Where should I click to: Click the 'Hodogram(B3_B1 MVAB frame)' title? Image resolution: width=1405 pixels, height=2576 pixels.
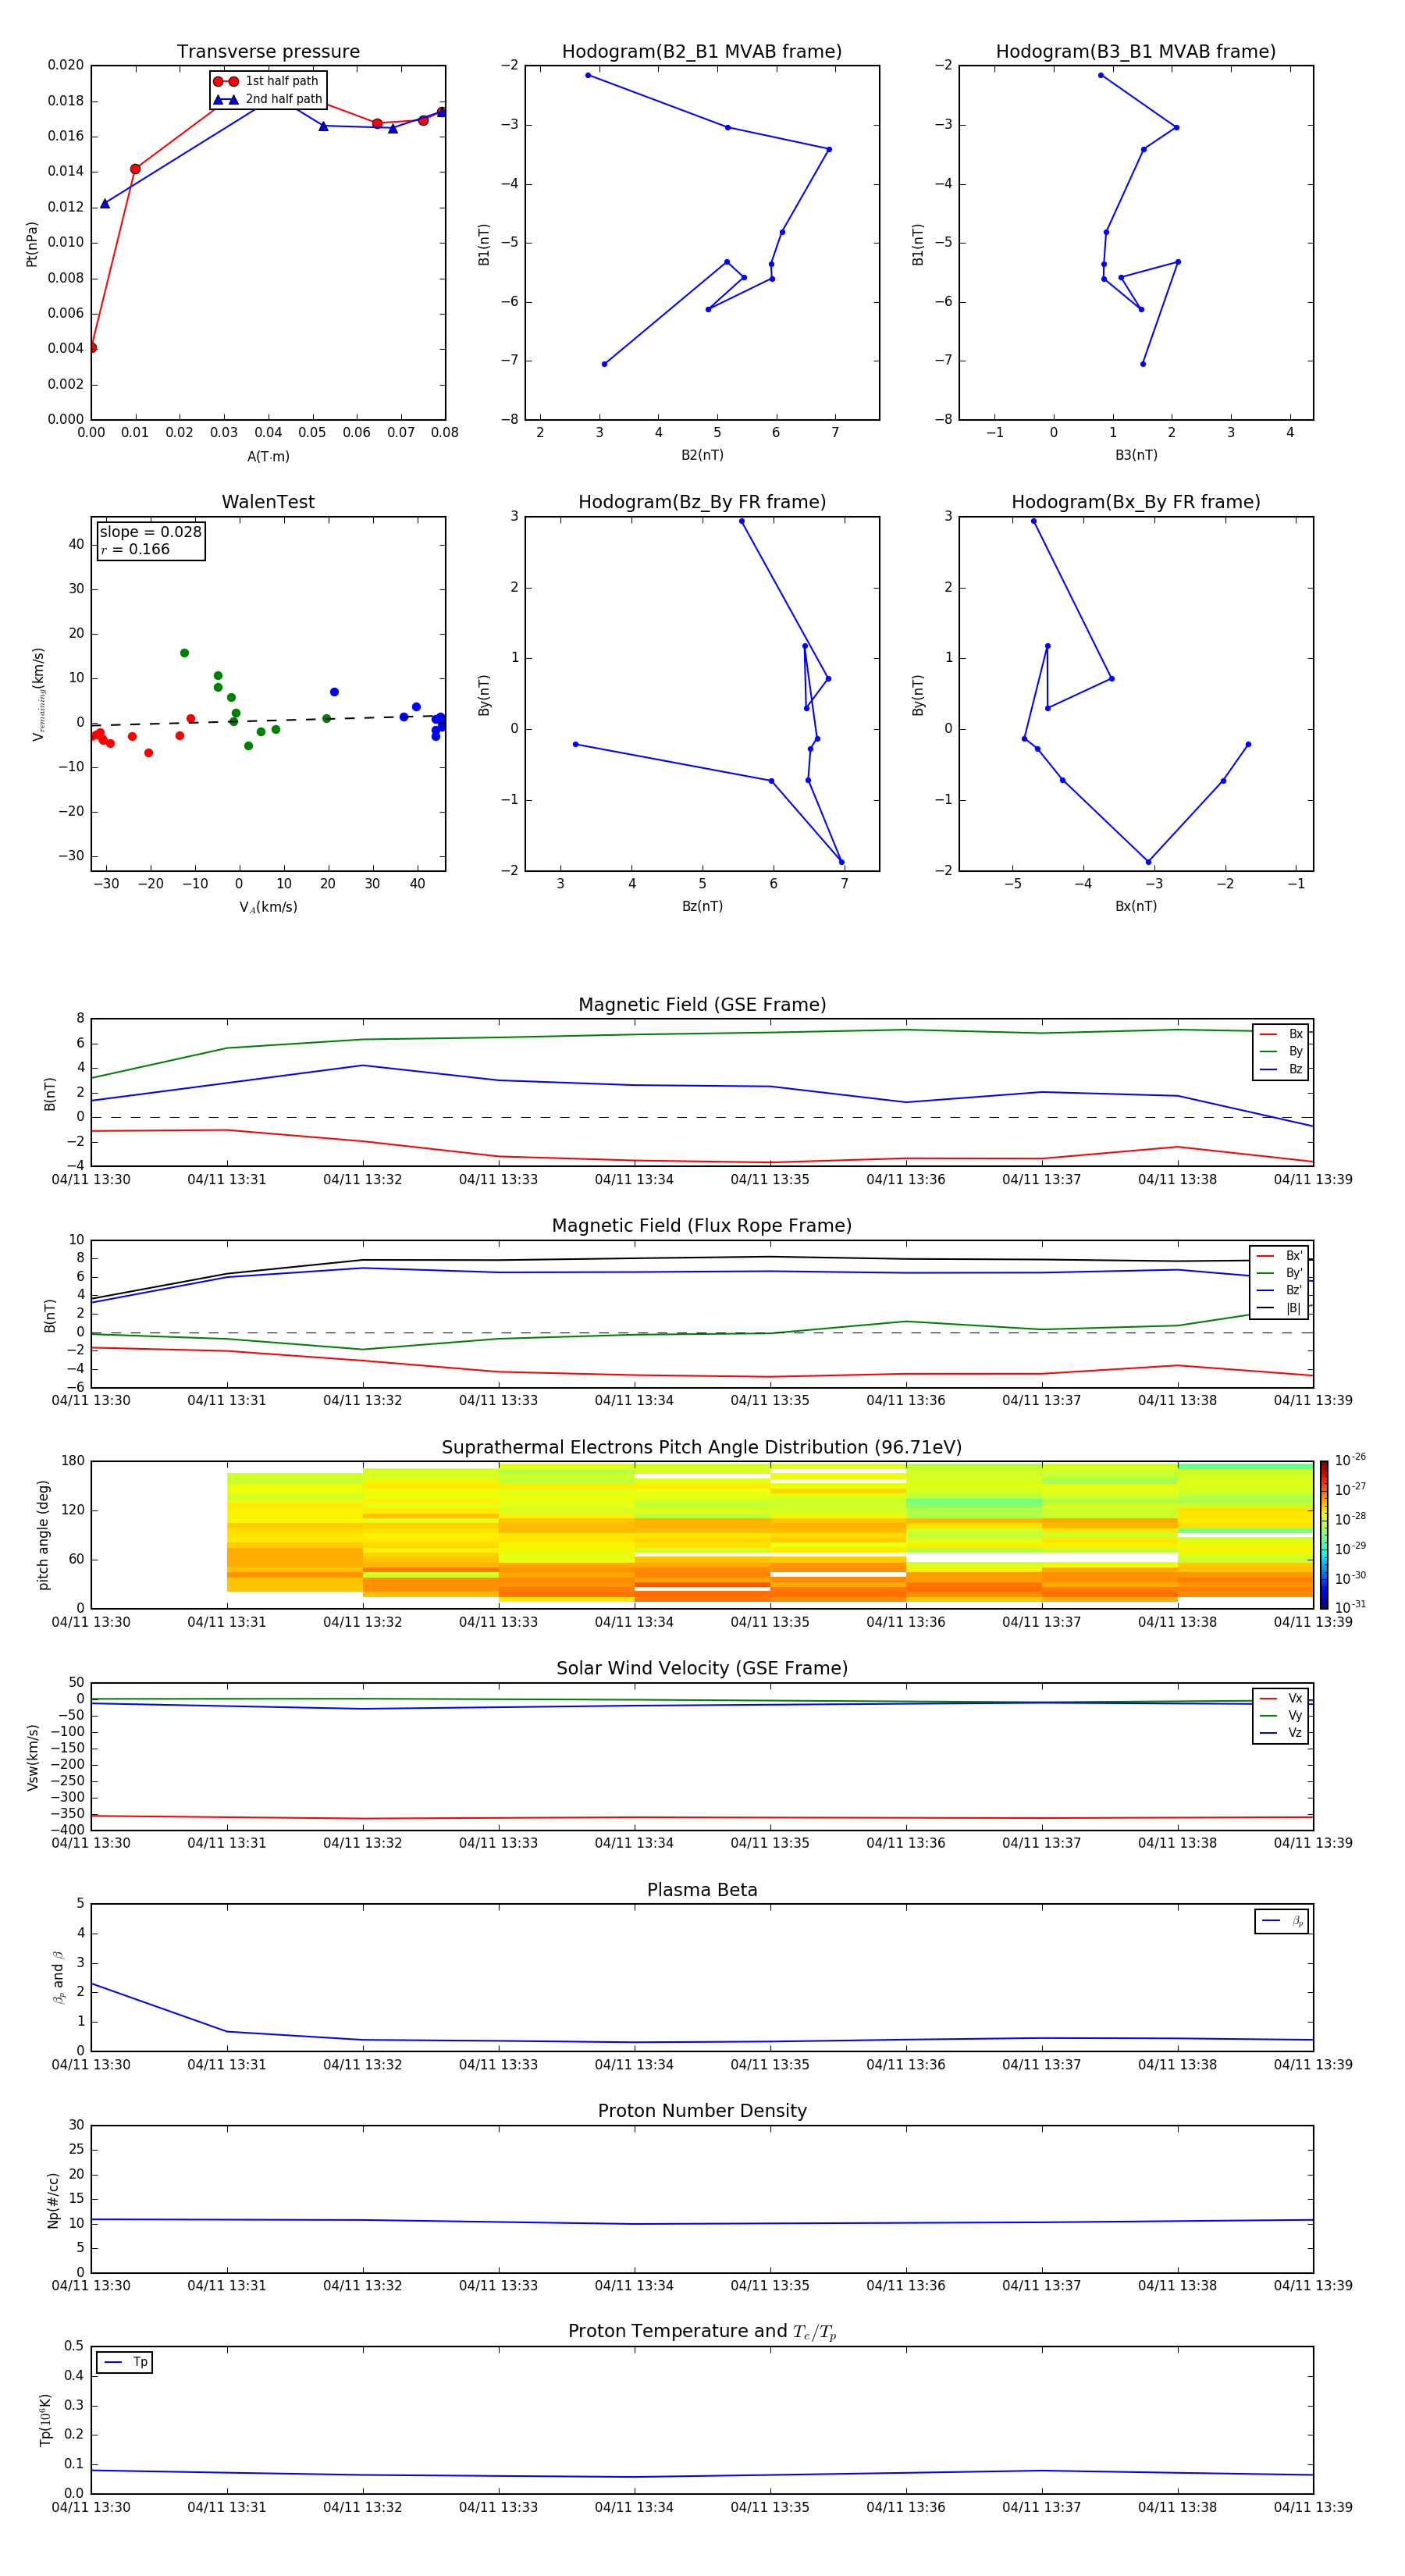tap(1136, 51)
